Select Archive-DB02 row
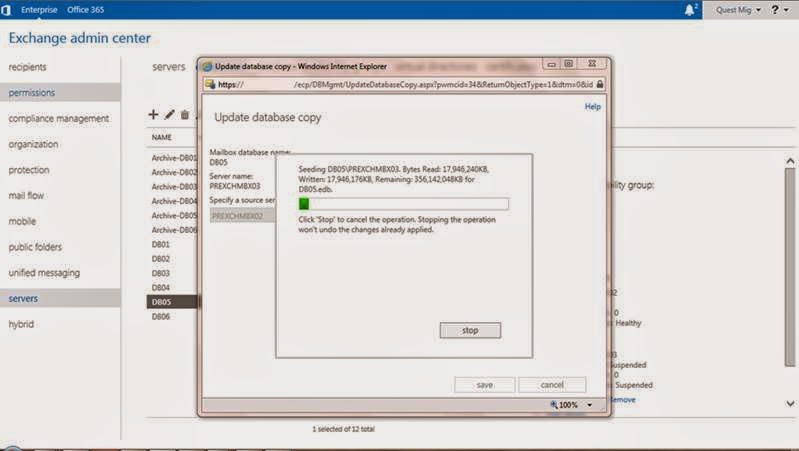Screen dimensions: 799x451 tap(174, 172)
